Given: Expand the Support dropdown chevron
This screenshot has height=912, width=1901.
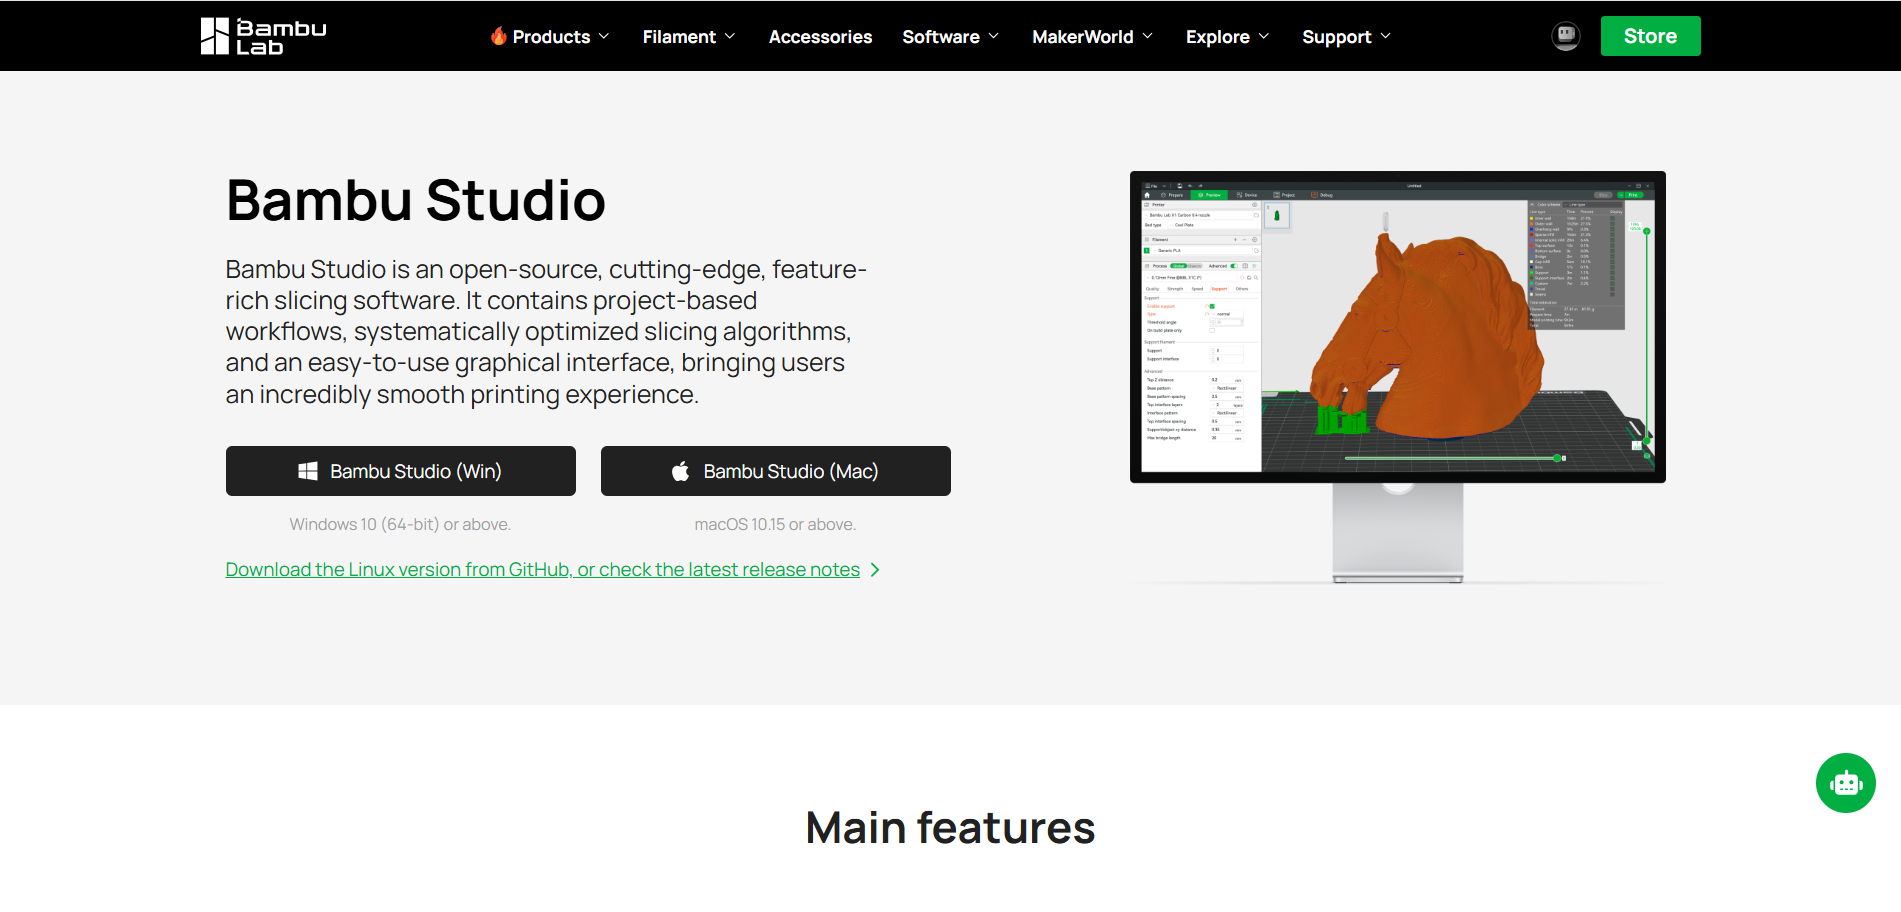Looking at the screenshot, I should (1386, 36).
